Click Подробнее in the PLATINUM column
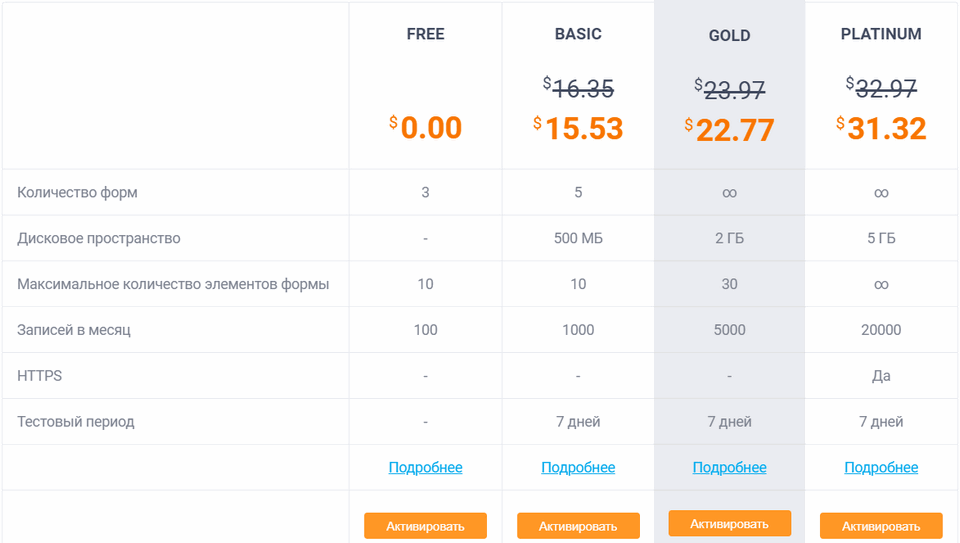Screen dimensions: 960x543 coord(881,467)
